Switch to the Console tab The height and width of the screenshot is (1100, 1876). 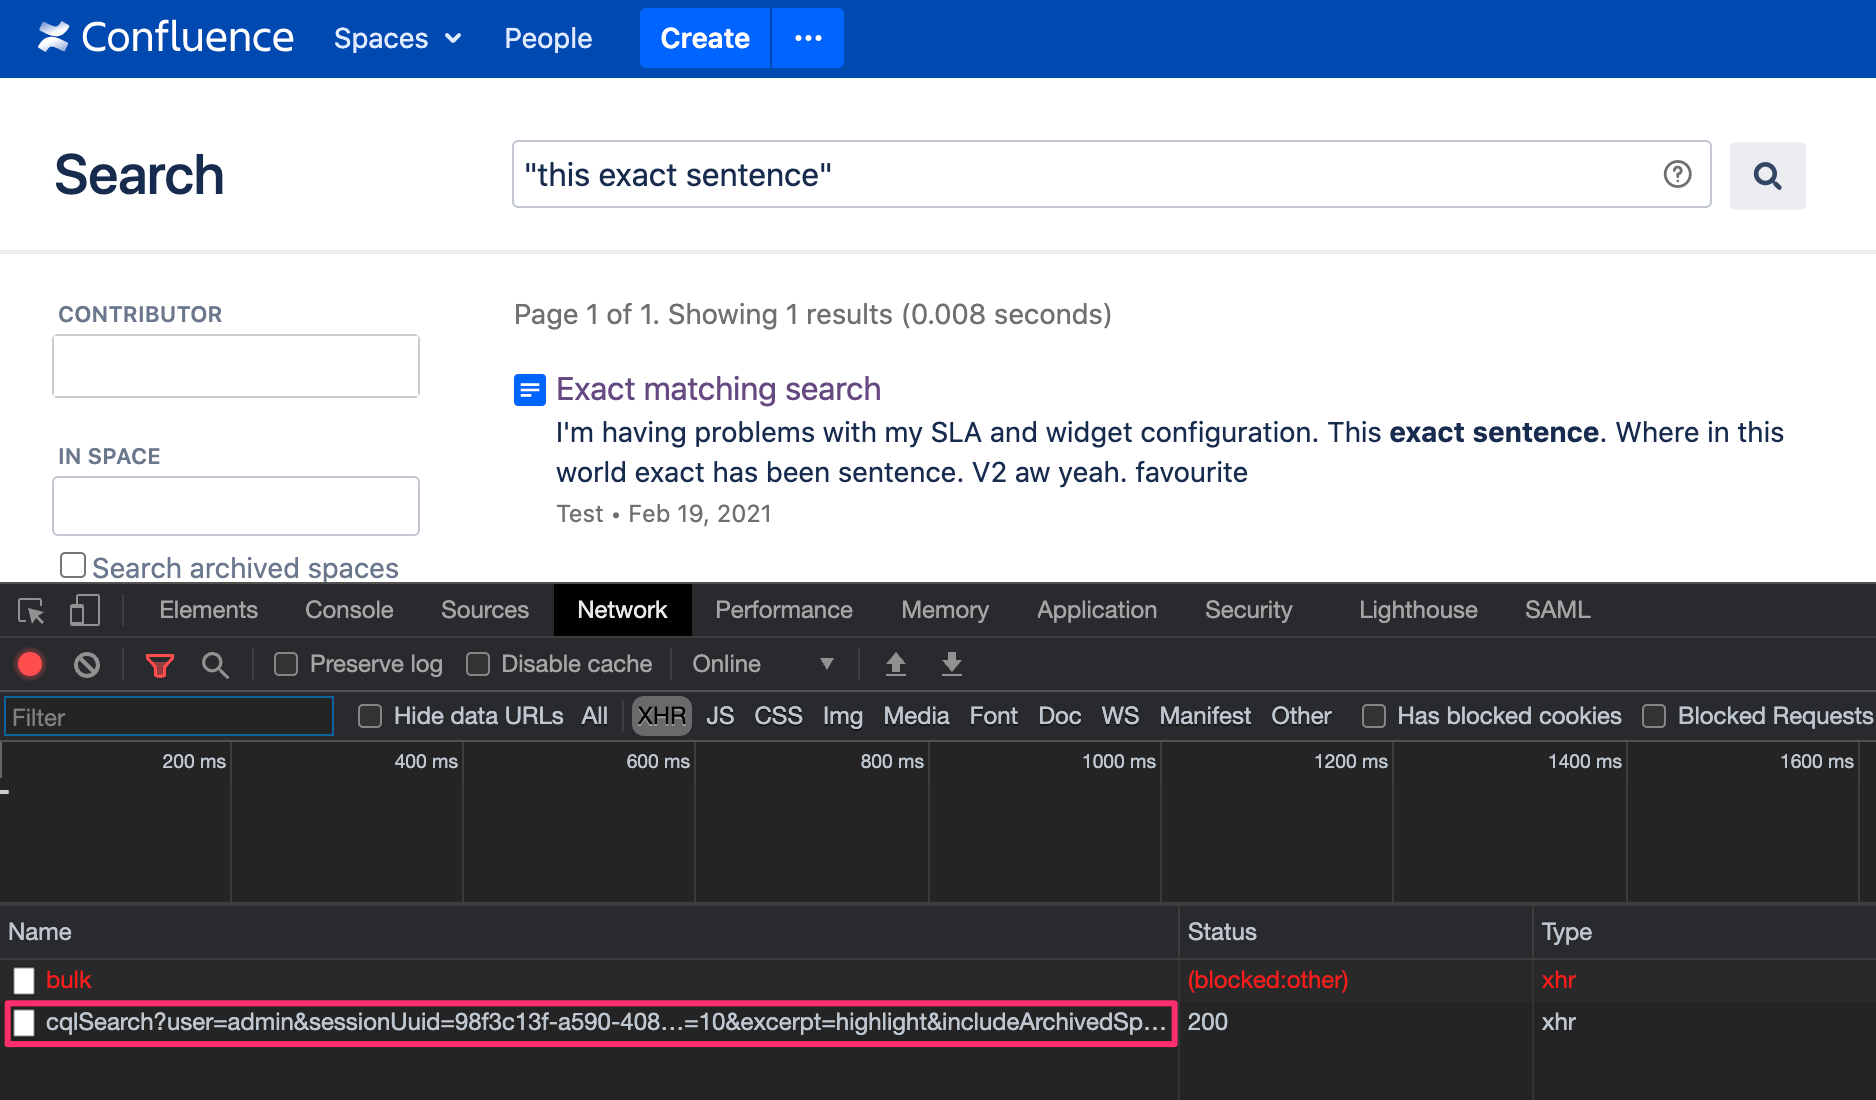pyautogui.click(x=349, y=610)
